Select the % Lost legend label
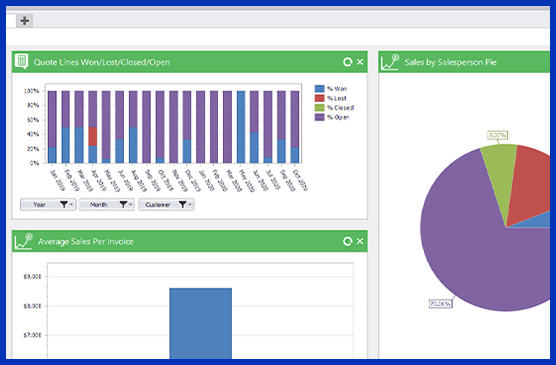Image resolution: width=556 pixels, height=365 pixels. pos(337,98)
